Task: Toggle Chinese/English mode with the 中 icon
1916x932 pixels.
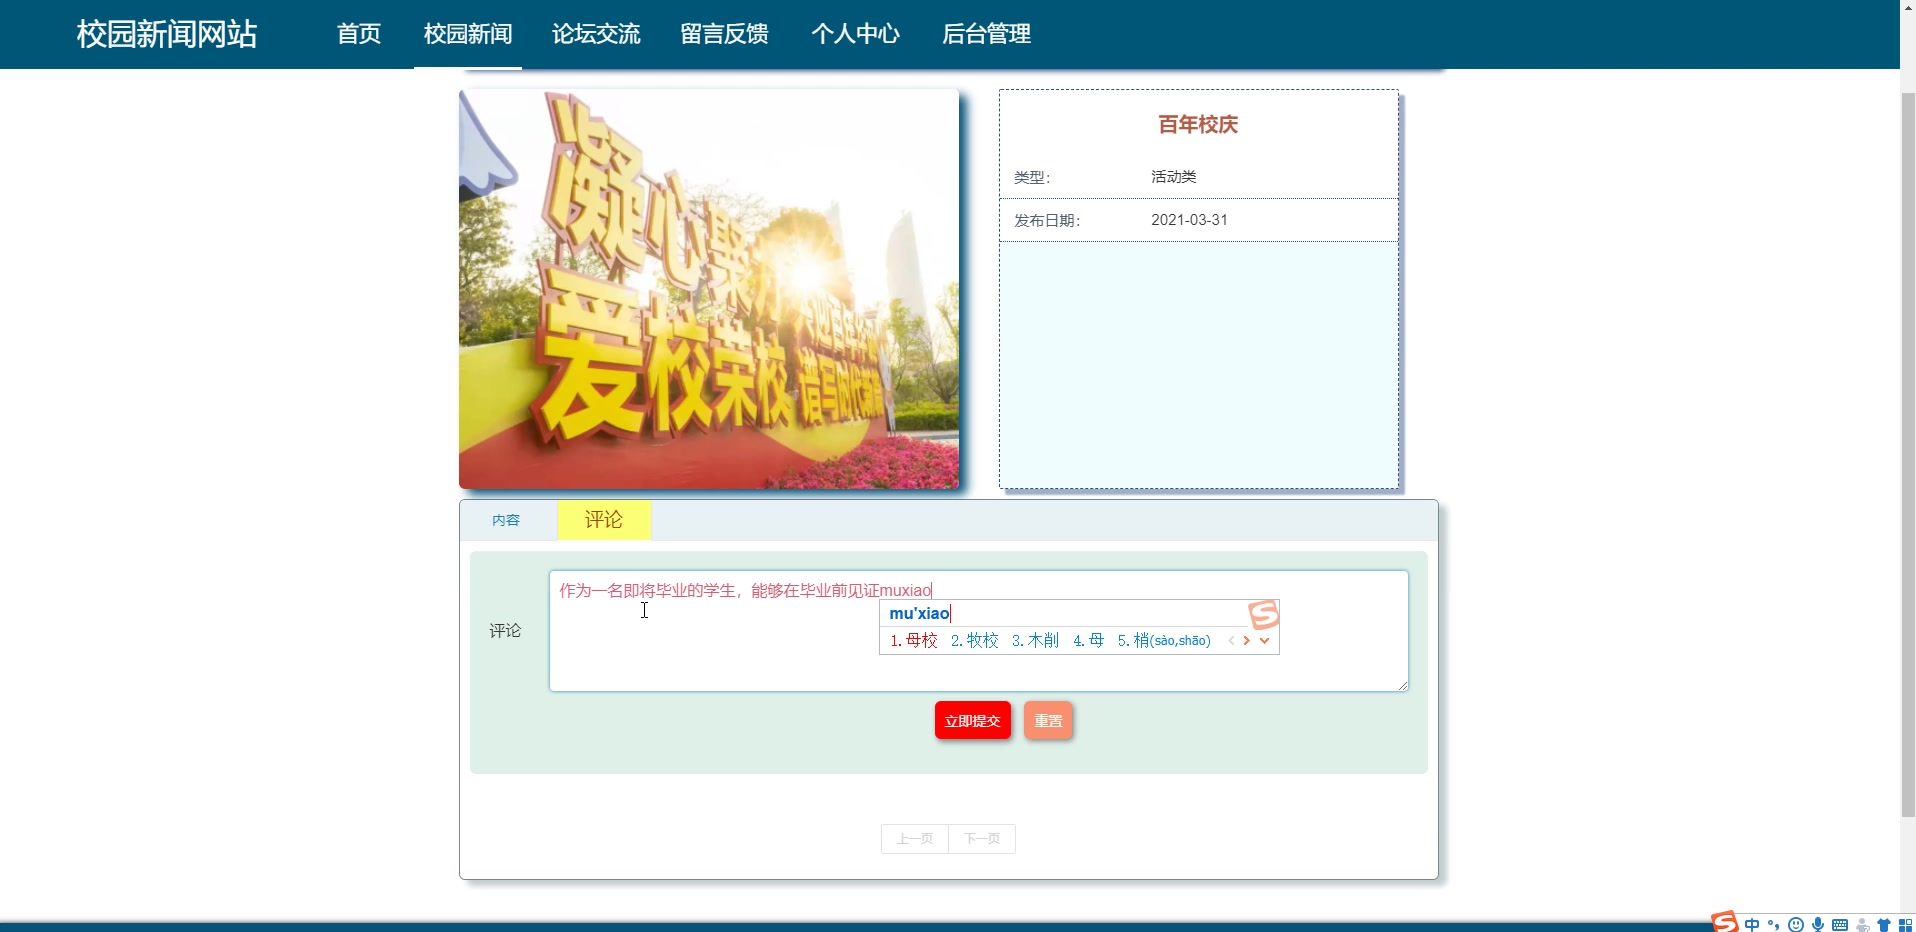Action: tap(1752, 925)
